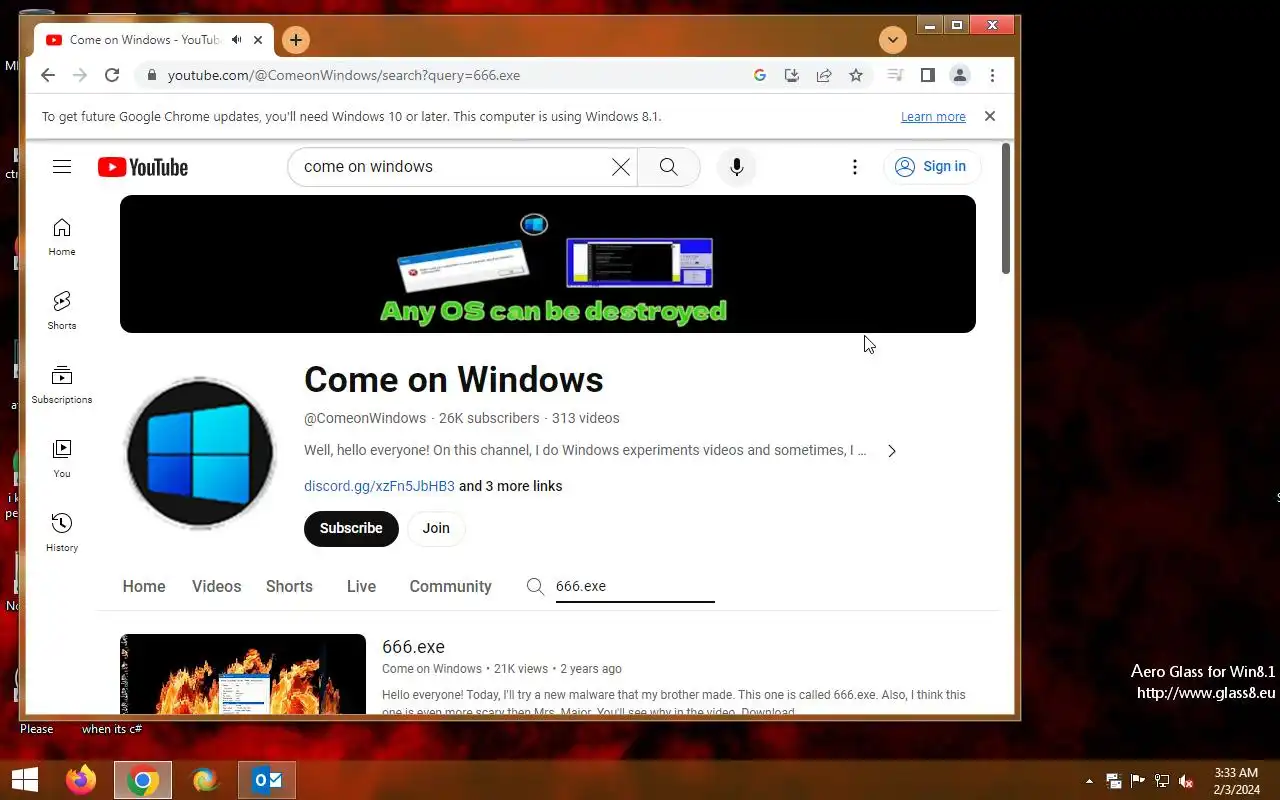The image size is (1280, 800).
Task: Go to Home in YouTube sidebar
Action: (x=62, y=237)
